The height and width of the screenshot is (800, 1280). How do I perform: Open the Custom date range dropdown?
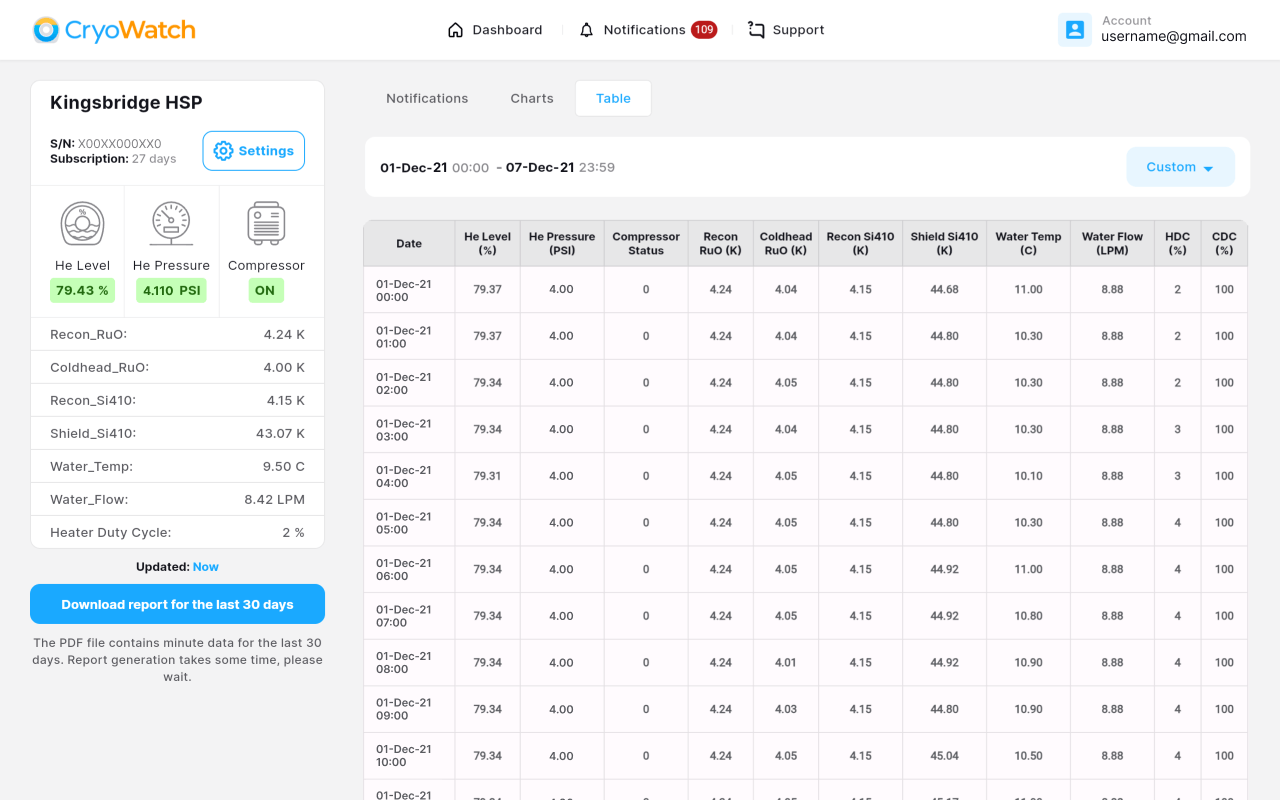[1181, 167]
